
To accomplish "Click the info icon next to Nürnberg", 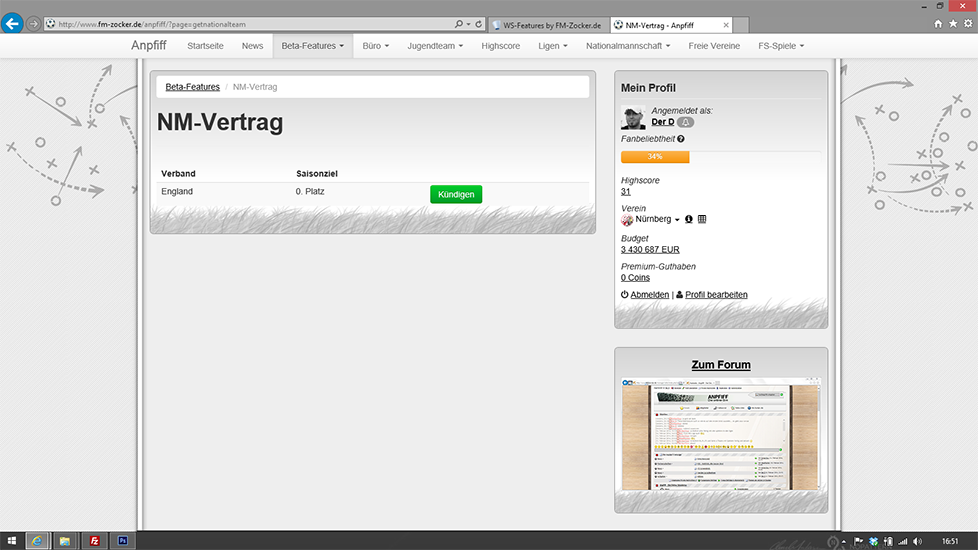I will 689,219.
